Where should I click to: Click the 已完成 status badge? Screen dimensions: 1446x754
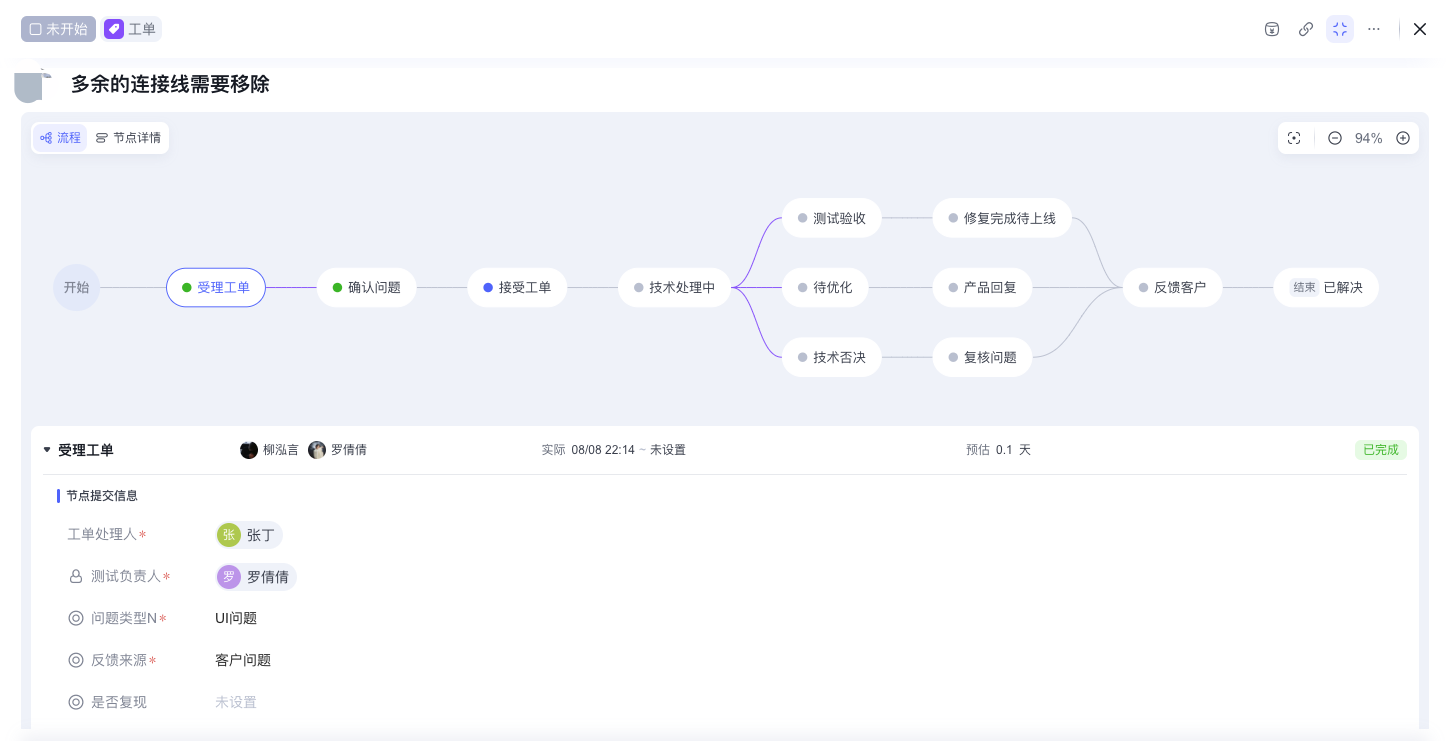[x=1380, y=450]
